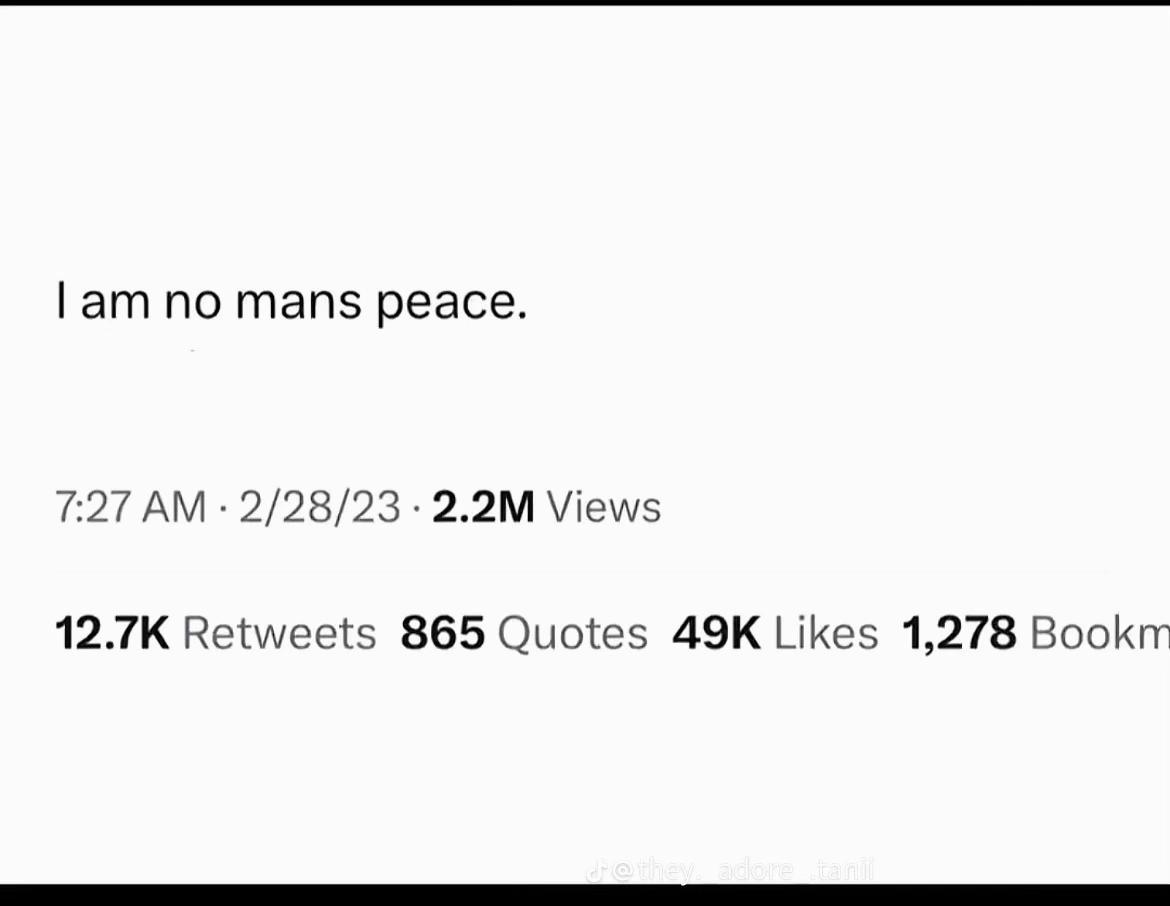1170x906 pixels.
Task: Click the word "peace." in the tweet
Action: point(451,304)
